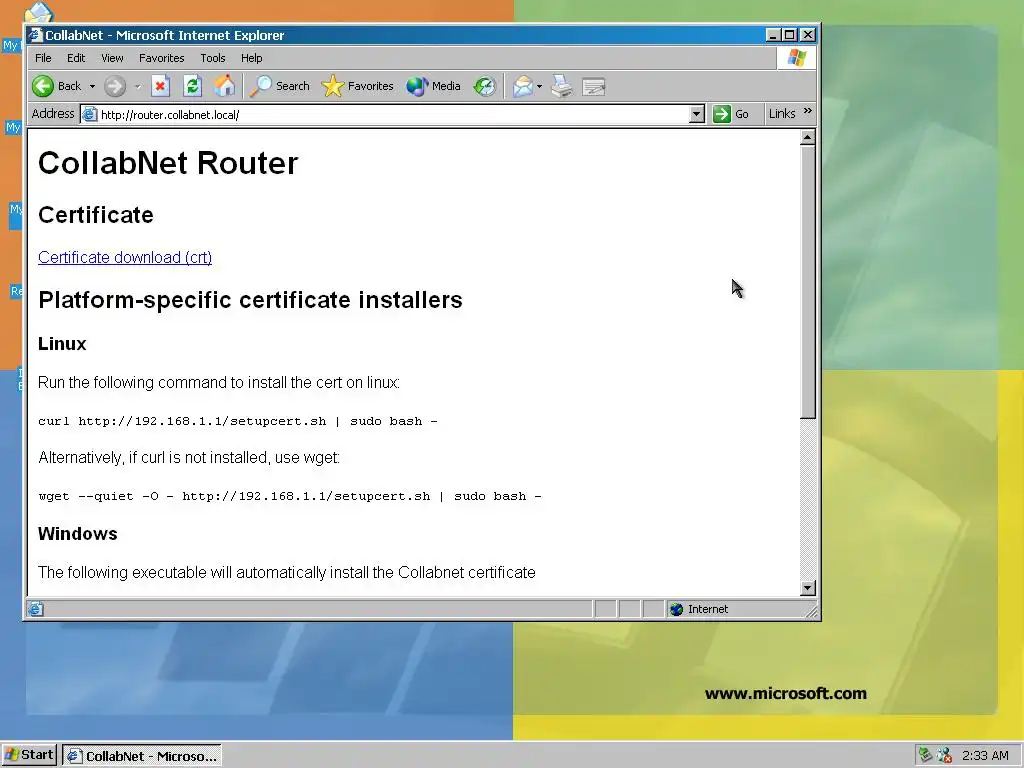1024x768 pixels.
Task: Open the History icon
Action: 485,86
